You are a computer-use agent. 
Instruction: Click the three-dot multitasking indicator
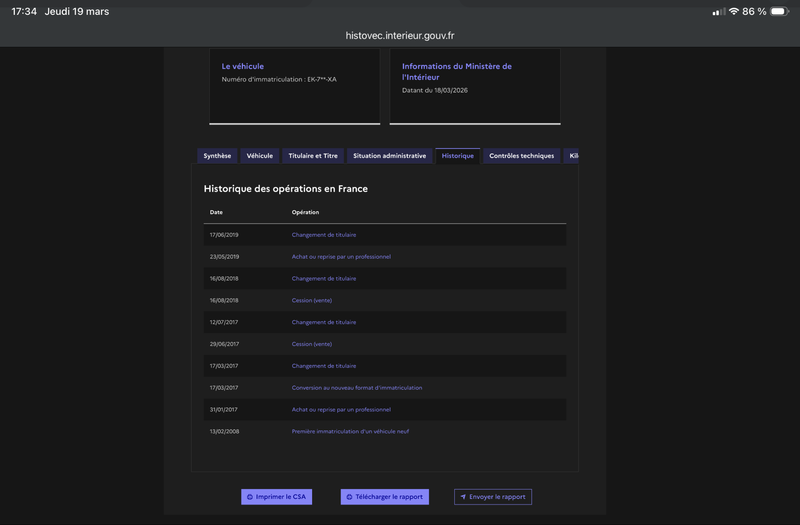click(400, 5)
